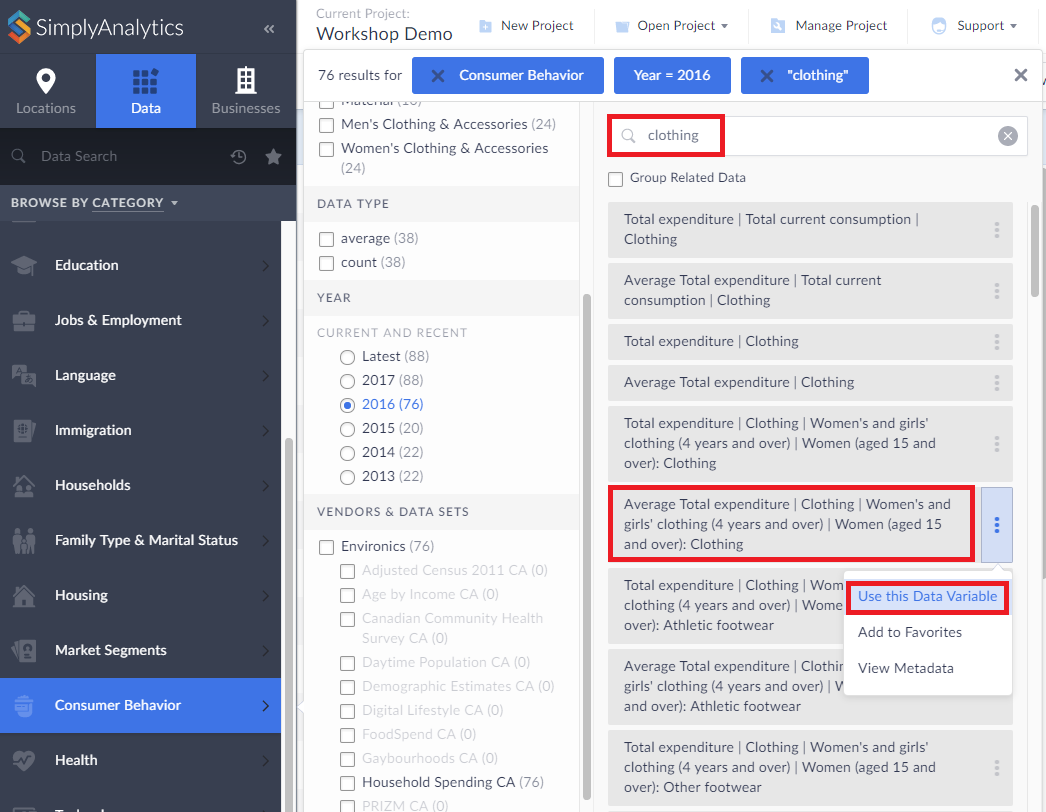Open the Businesses building tab
1046x812 pixels.
tap(246, 91)
